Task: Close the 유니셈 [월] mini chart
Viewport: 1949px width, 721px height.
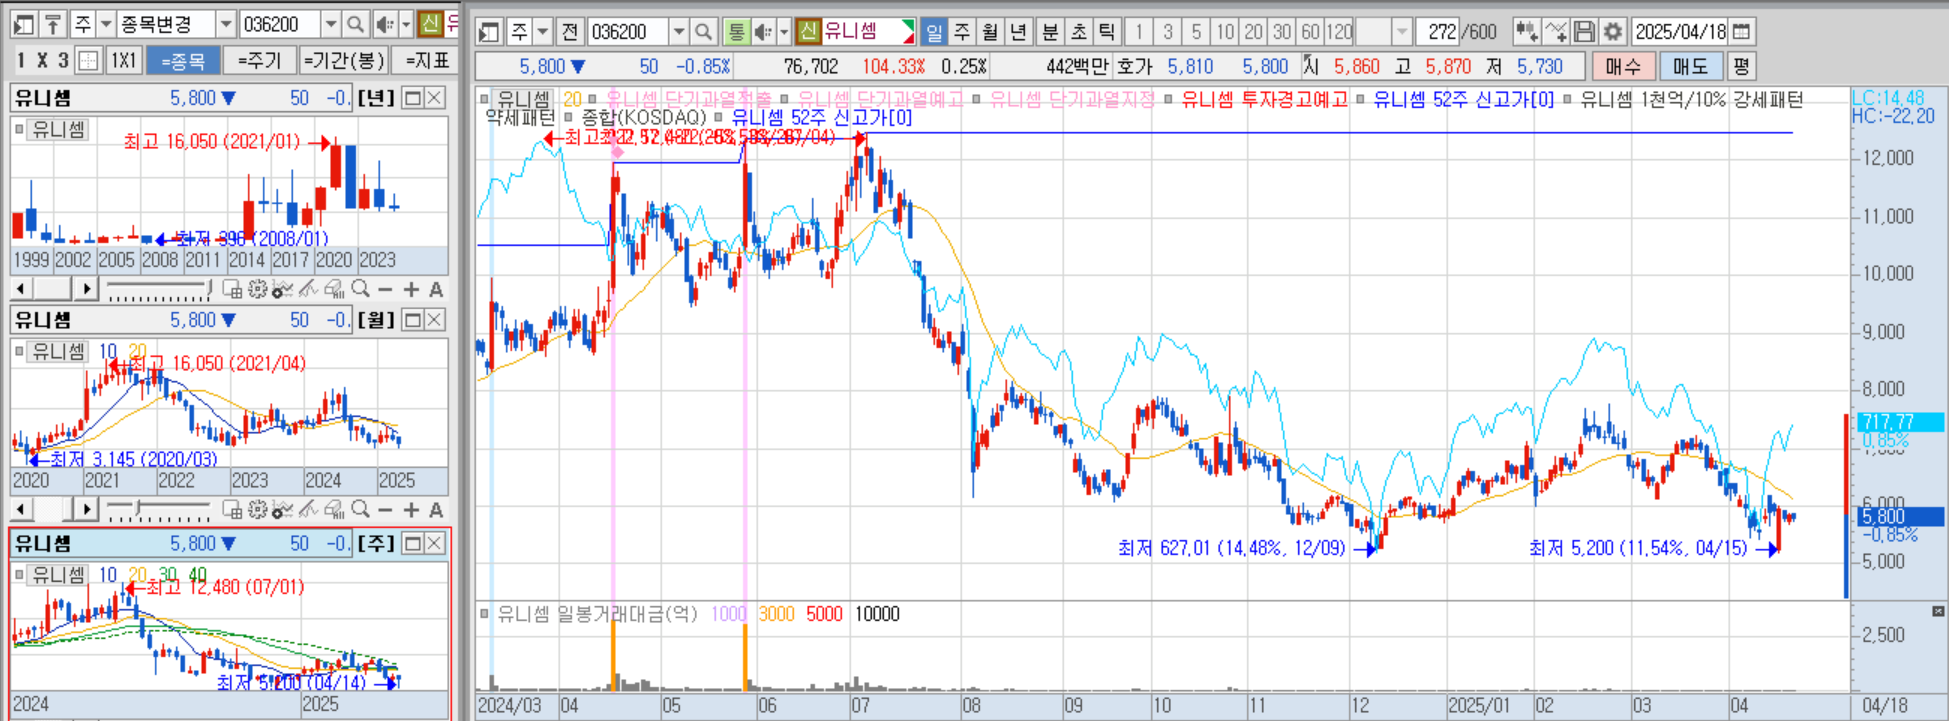Action: [x=435, y=320]
